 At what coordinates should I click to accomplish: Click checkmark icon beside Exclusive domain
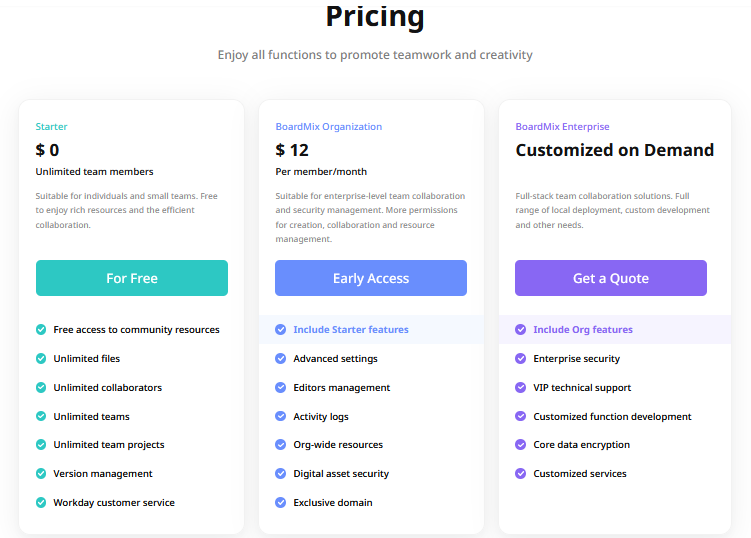(x=281, y=502)
